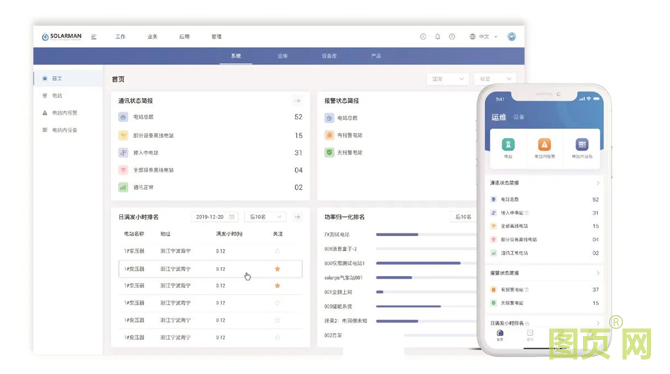Screen dimensions: 670x374
Task: Switch to the 运维 tab in blue bar
Action: point(282,56)
